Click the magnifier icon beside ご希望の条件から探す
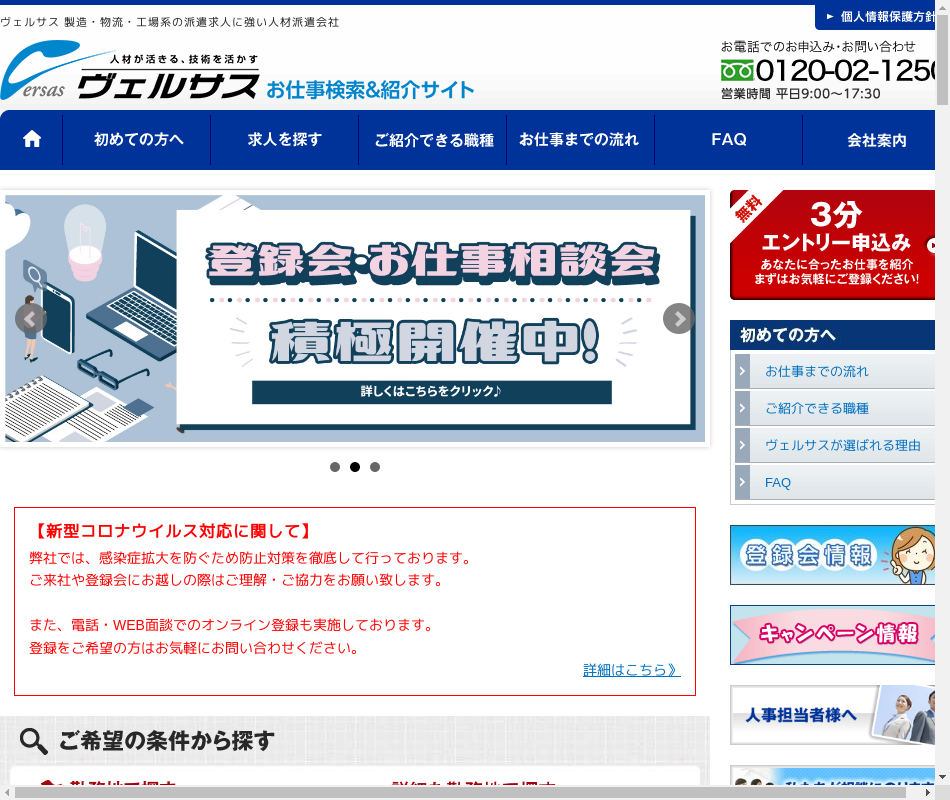 [x=34, y=741]
